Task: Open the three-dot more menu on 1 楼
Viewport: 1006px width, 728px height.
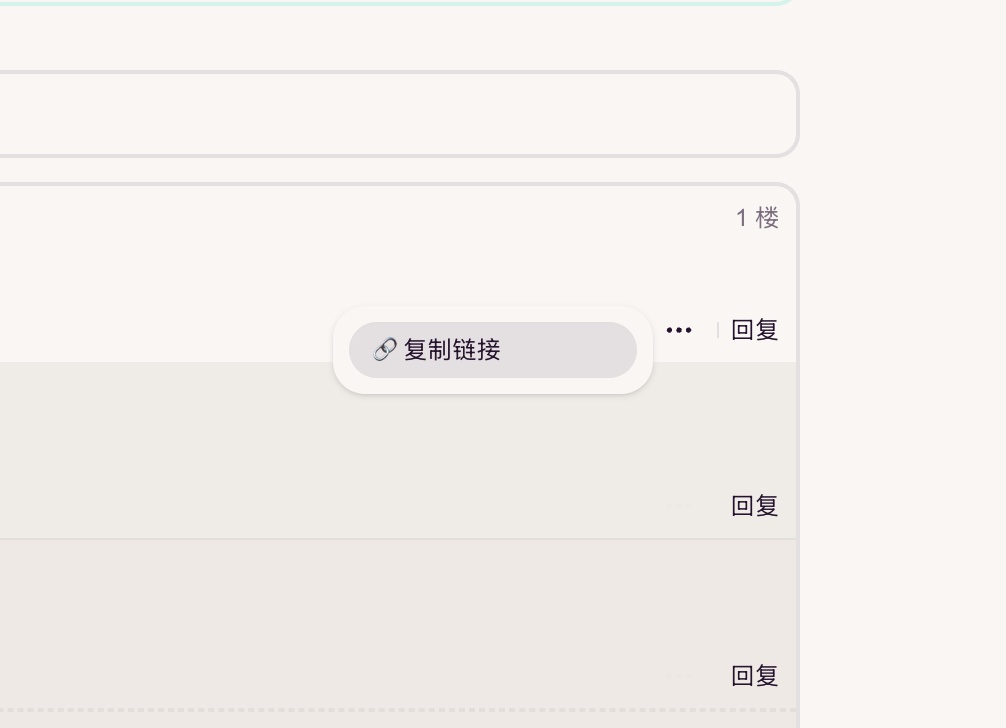Action: click(x=679, y=330)
